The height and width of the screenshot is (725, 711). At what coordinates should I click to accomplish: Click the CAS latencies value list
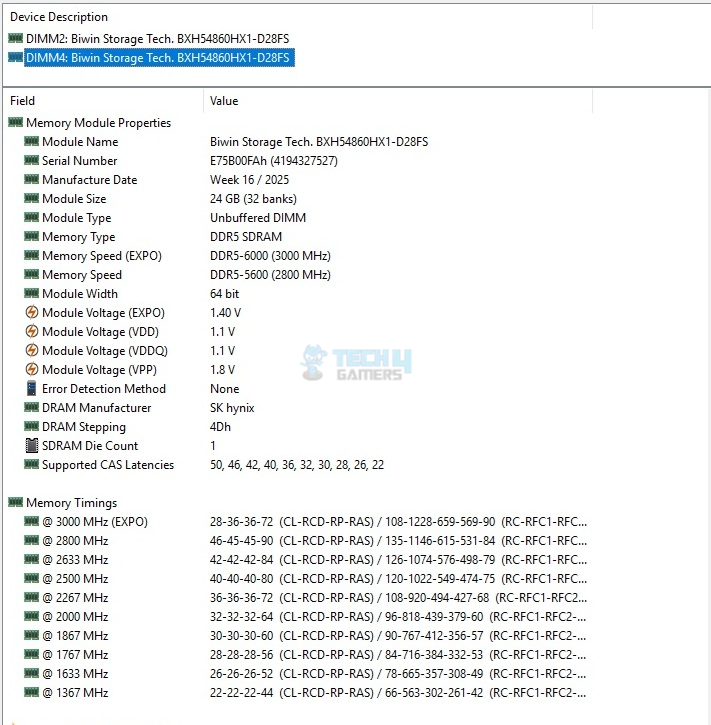coord(297,465)
